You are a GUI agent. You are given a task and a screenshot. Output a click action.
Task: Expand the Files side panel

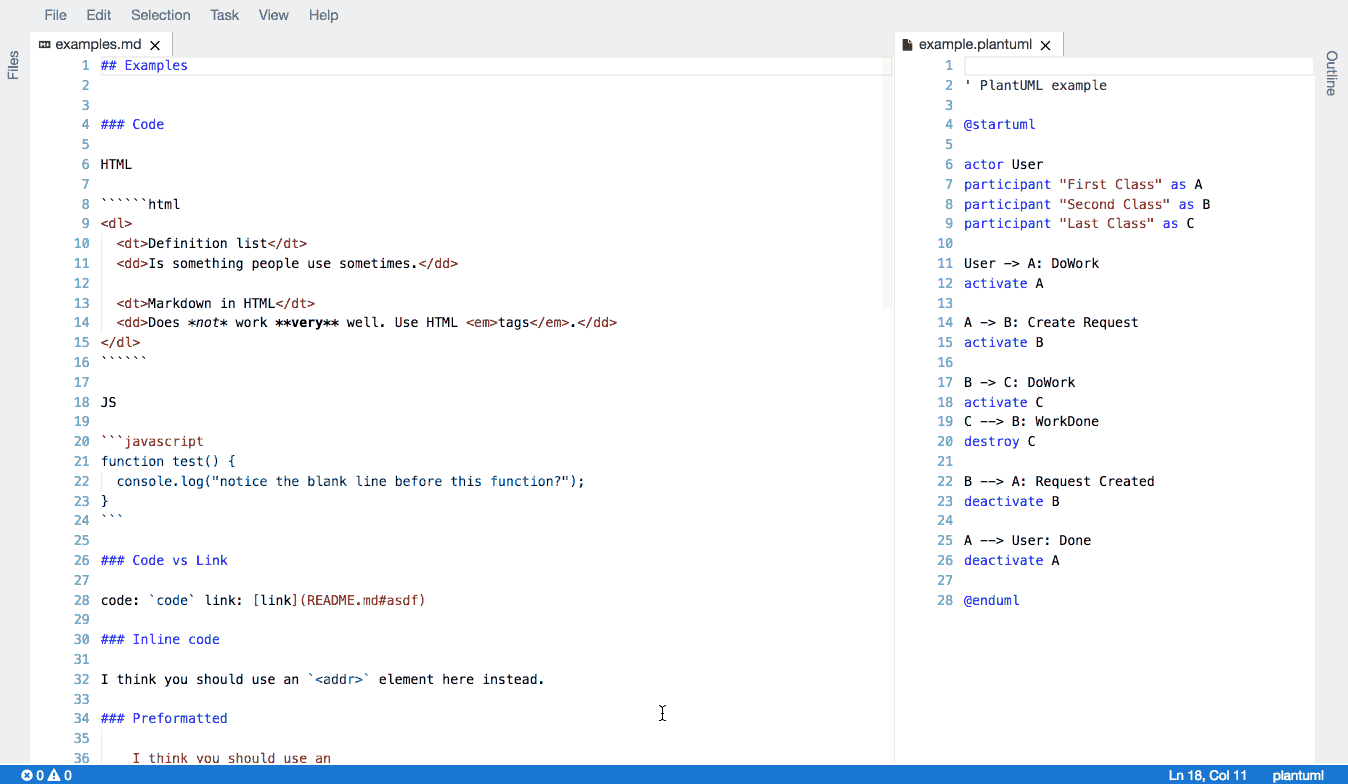pyautogui.click(x=13, y=65)
